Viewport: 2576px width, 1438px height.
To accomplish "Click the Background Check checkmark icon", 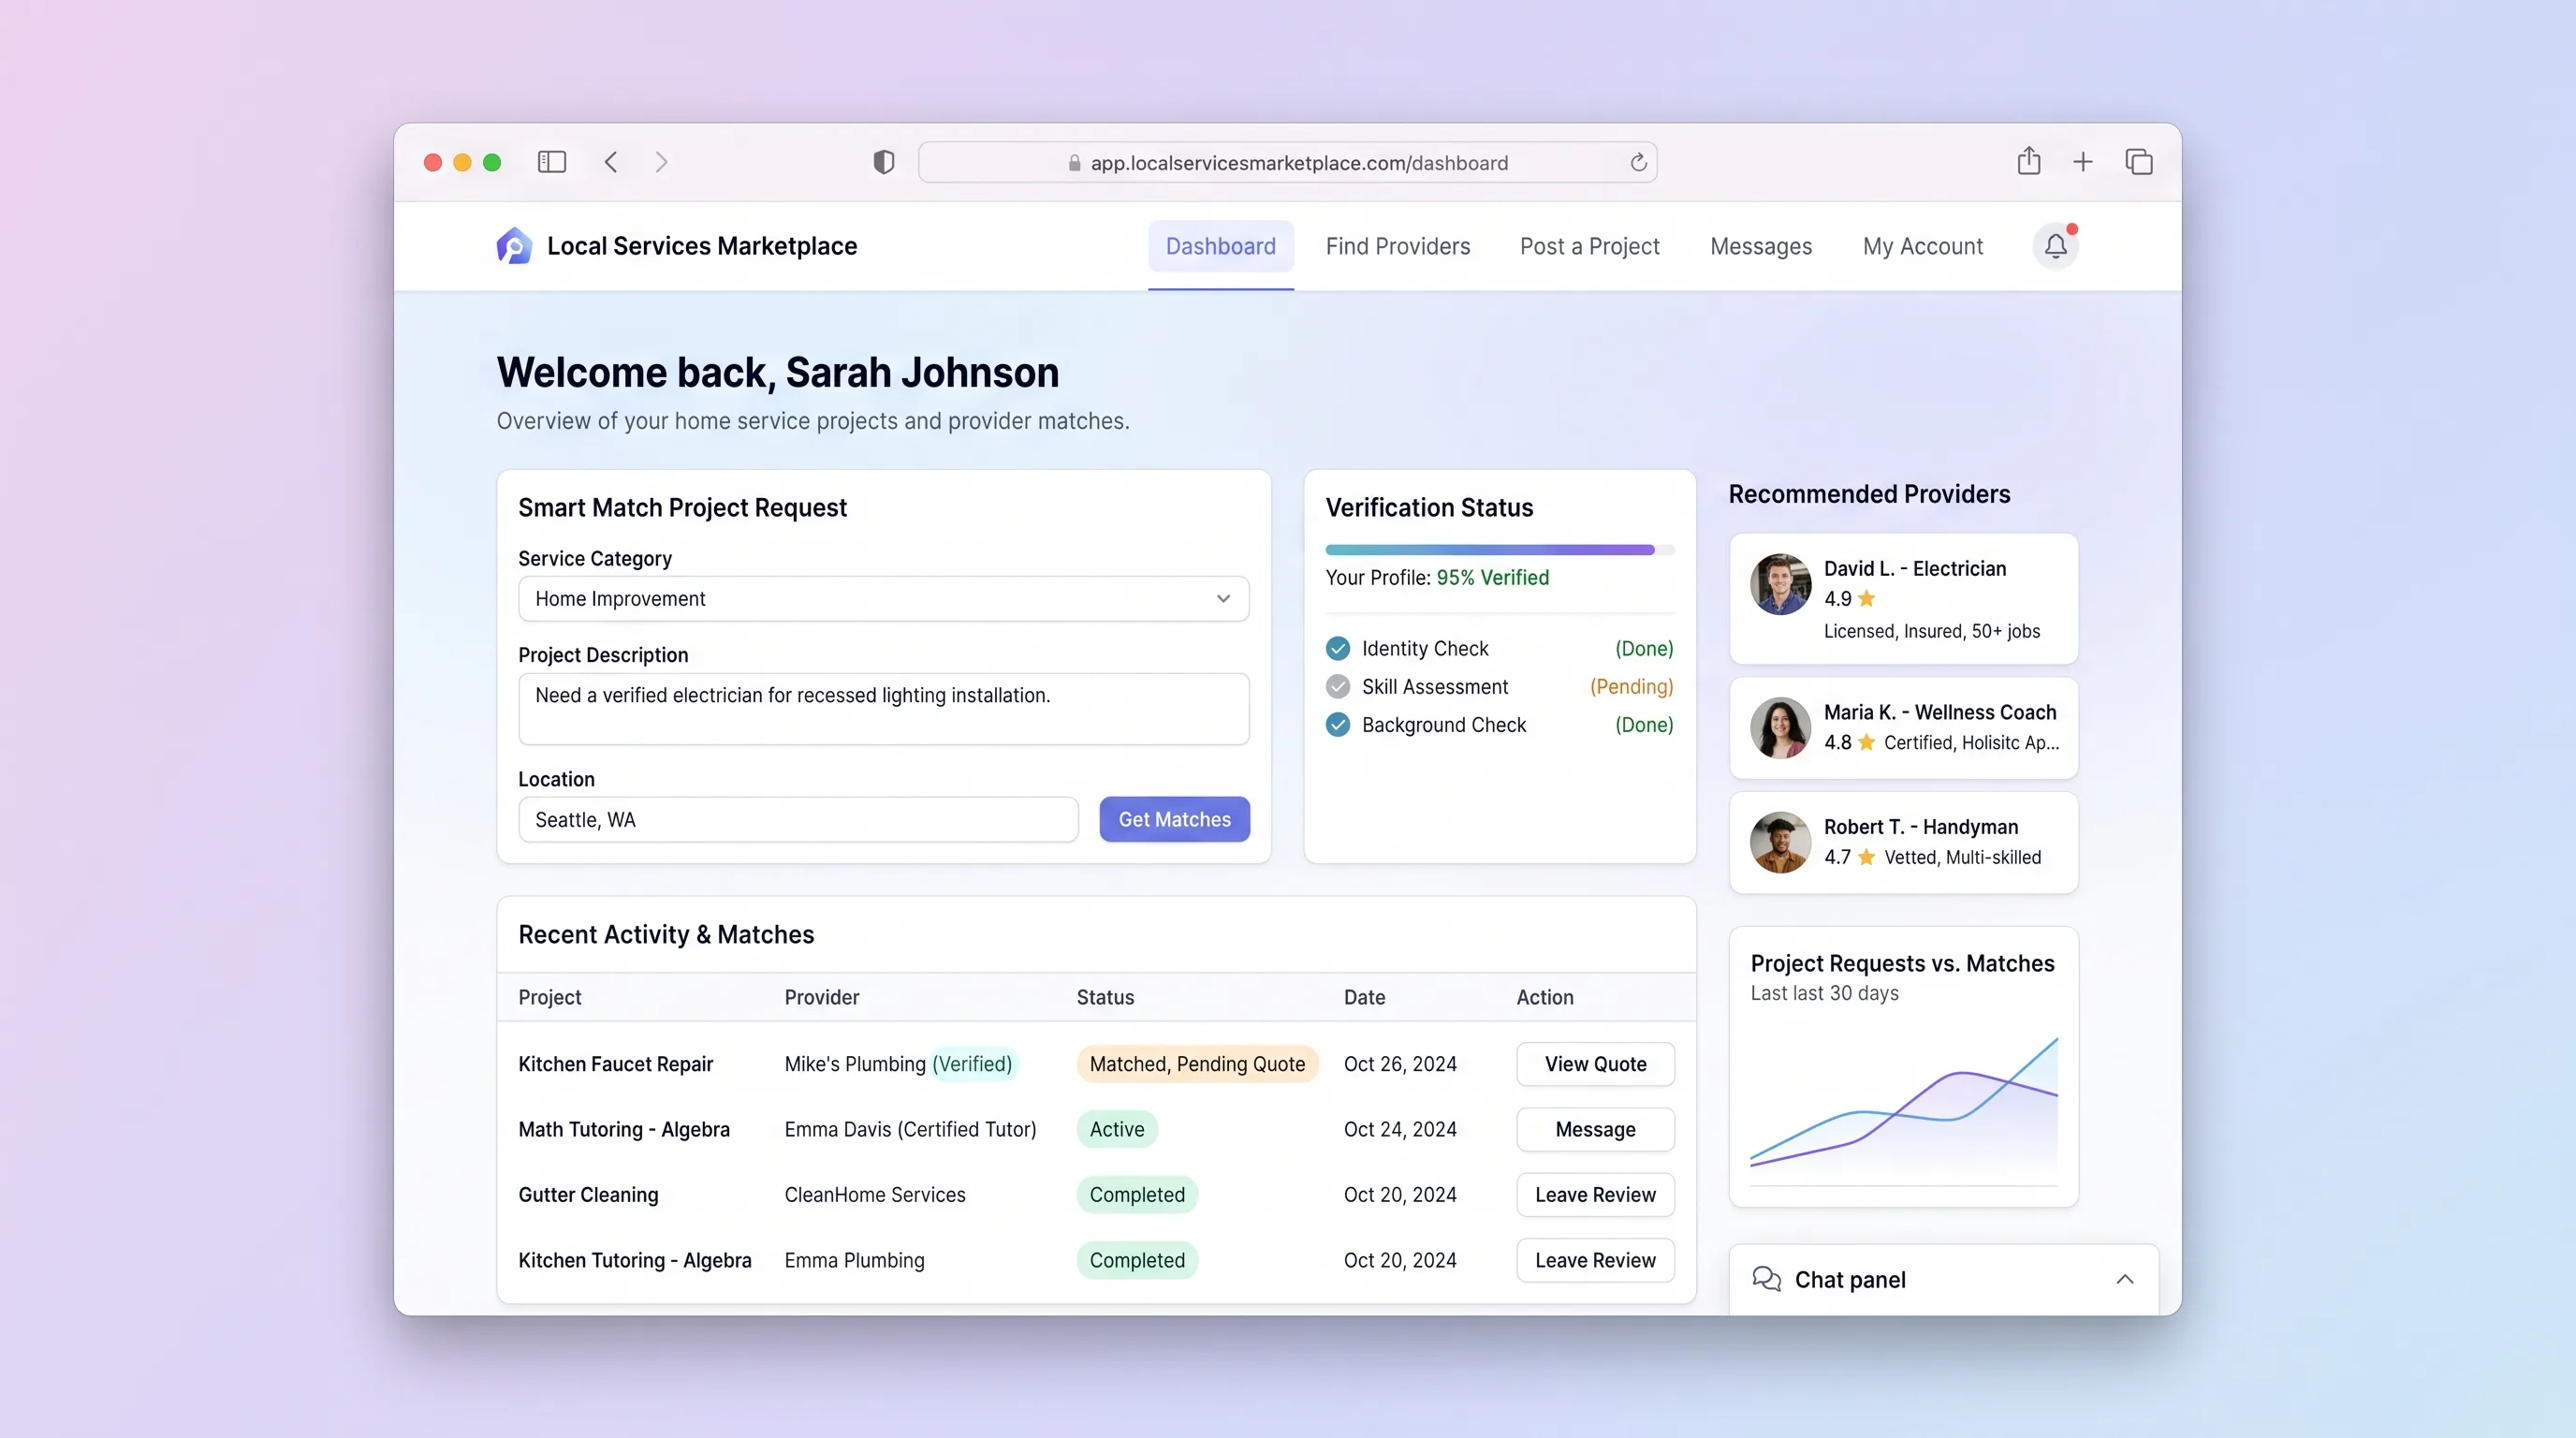I will click(1337, 725).
